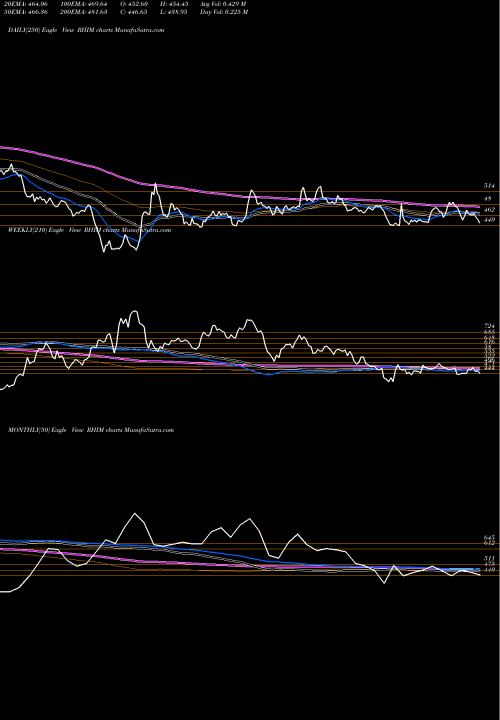Click the 724 price level on weekly chart

click(x=489, y=326)
